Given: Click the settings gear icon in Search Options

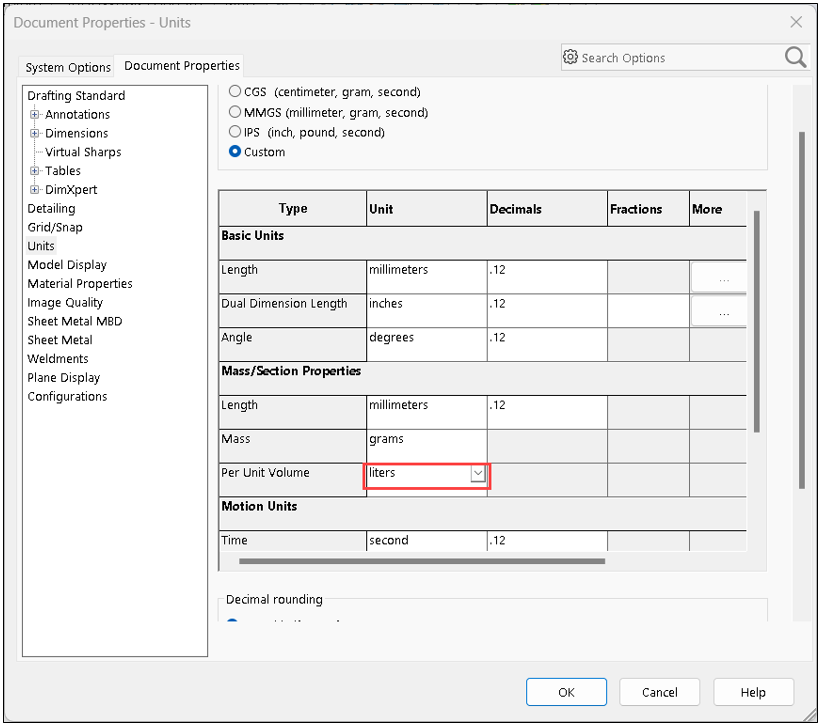Looking at the screenshot, I should 570,57.
